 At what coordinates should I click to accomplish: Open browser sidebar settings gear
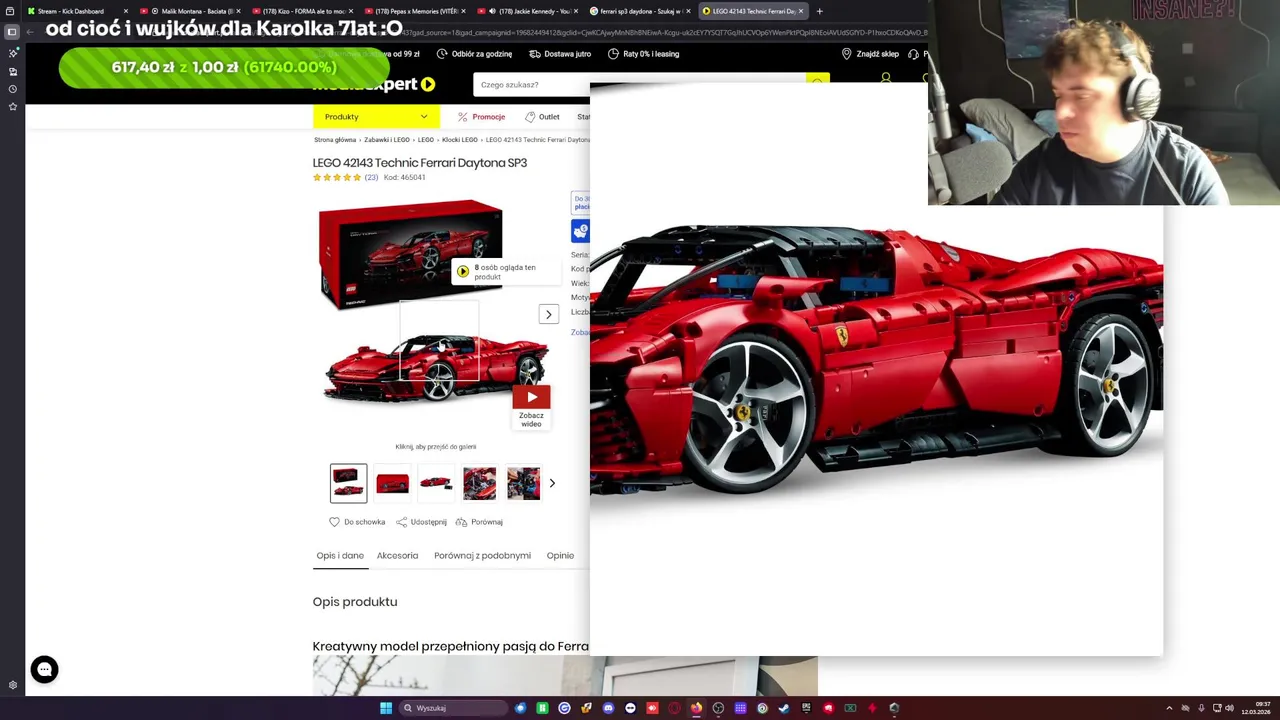click(13, 685)
